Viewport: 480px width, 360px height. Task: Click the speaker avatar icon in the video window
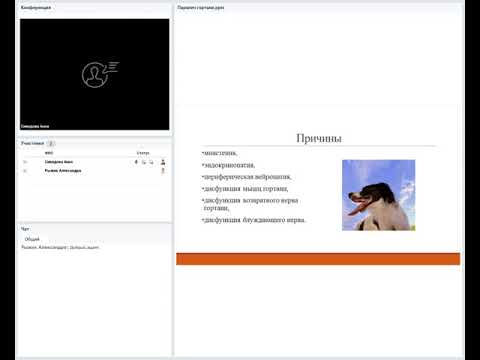(100, 74)
